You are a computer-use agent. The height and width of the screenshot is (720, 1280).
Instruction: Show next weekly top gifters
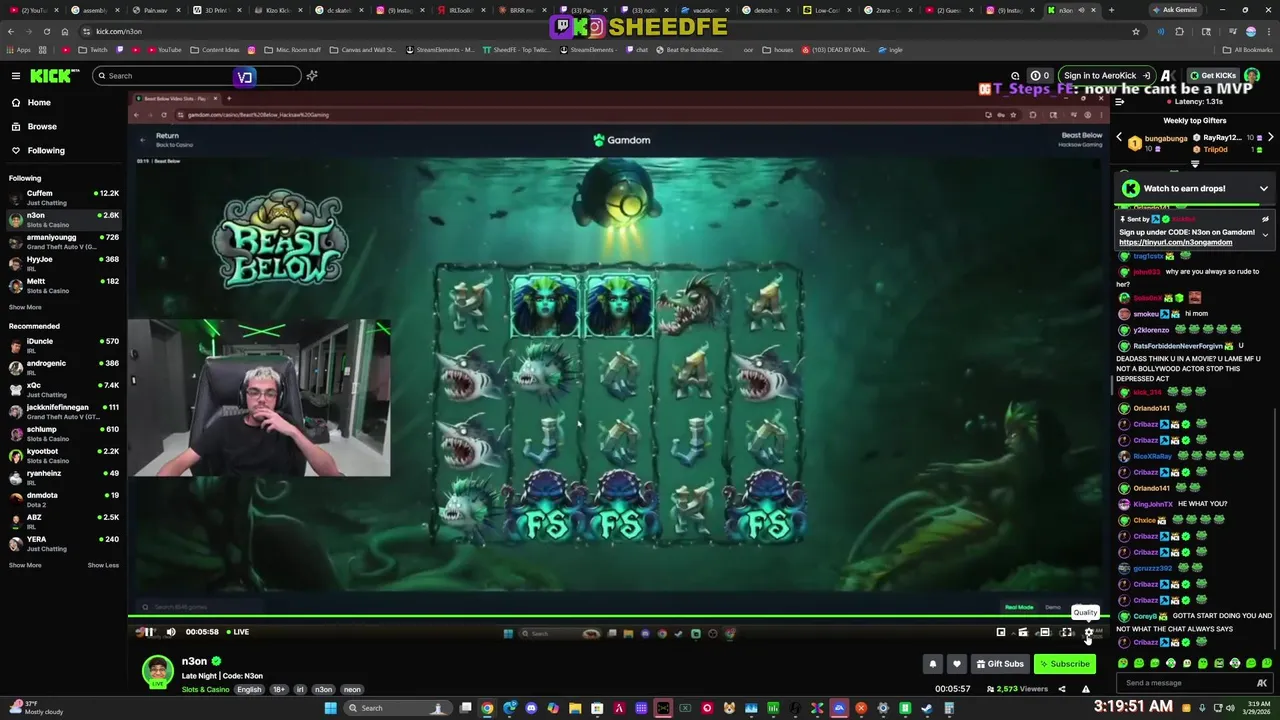(1270, 138)
